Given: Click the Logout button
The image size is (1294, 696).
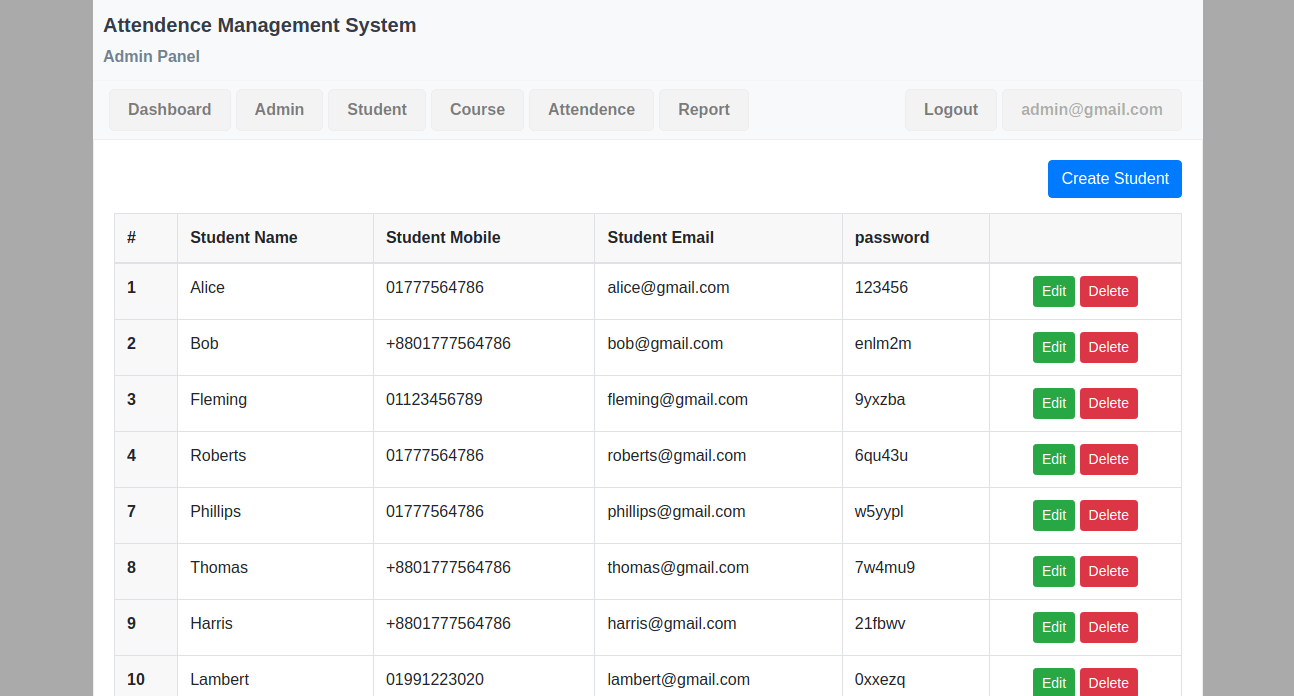Looking at the screenshot, I should click(x=950, y=110).
